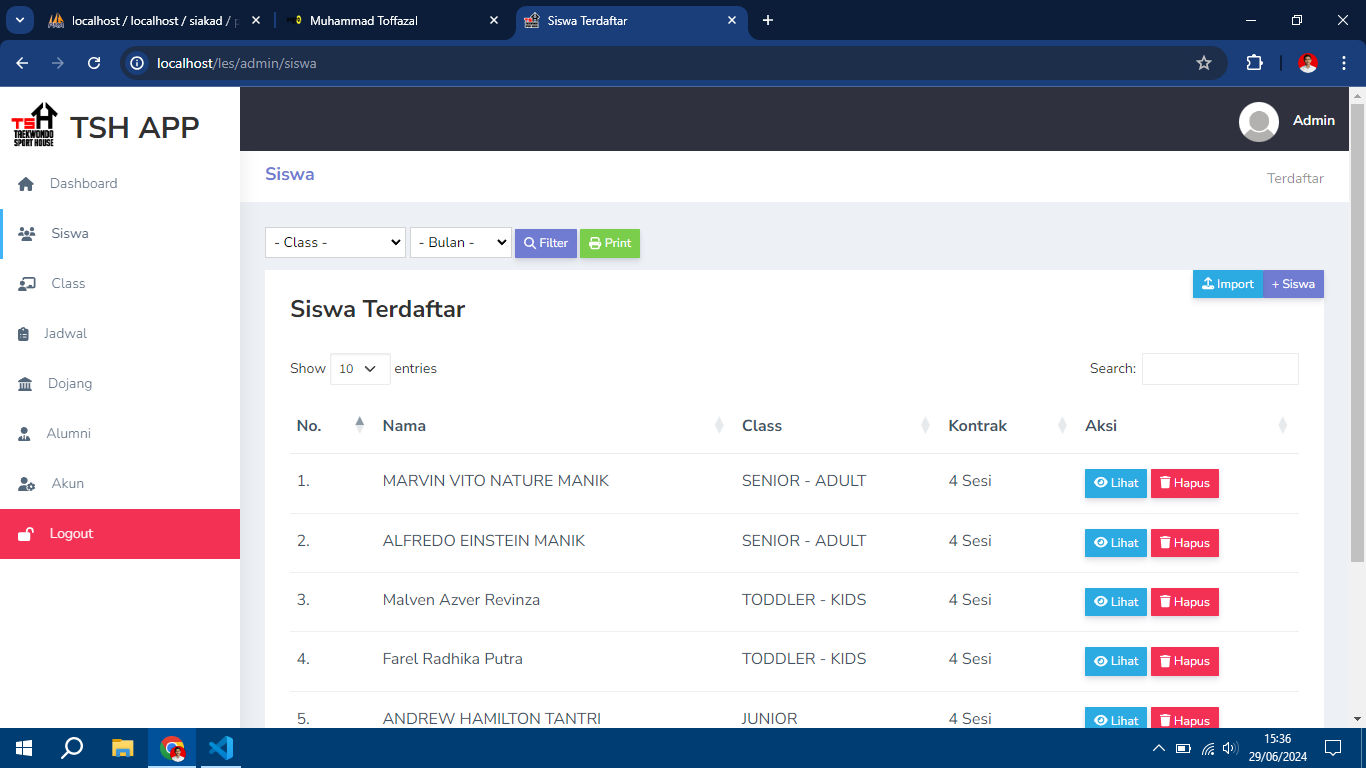Screen dimensions: 1366x768
Task: View details of MARVIN VITO NATURE MANIK
Action: click(1115, 483)
